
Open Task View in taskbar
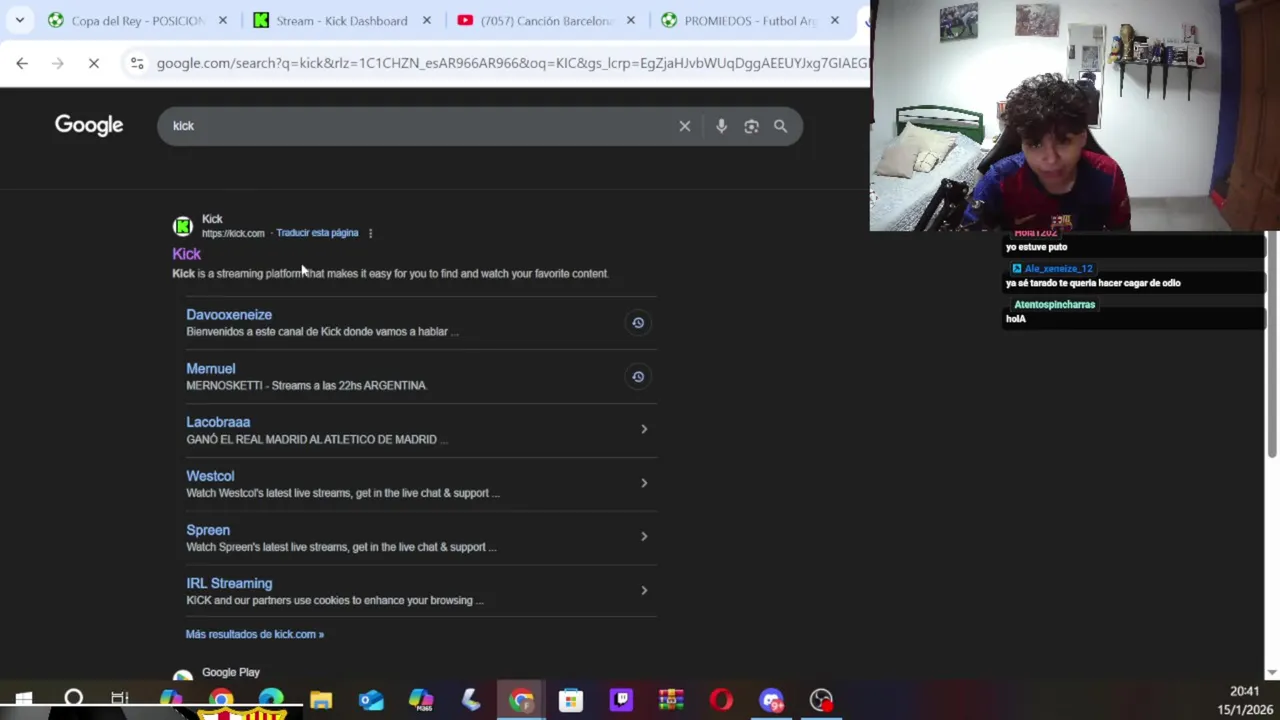(120, 699)
